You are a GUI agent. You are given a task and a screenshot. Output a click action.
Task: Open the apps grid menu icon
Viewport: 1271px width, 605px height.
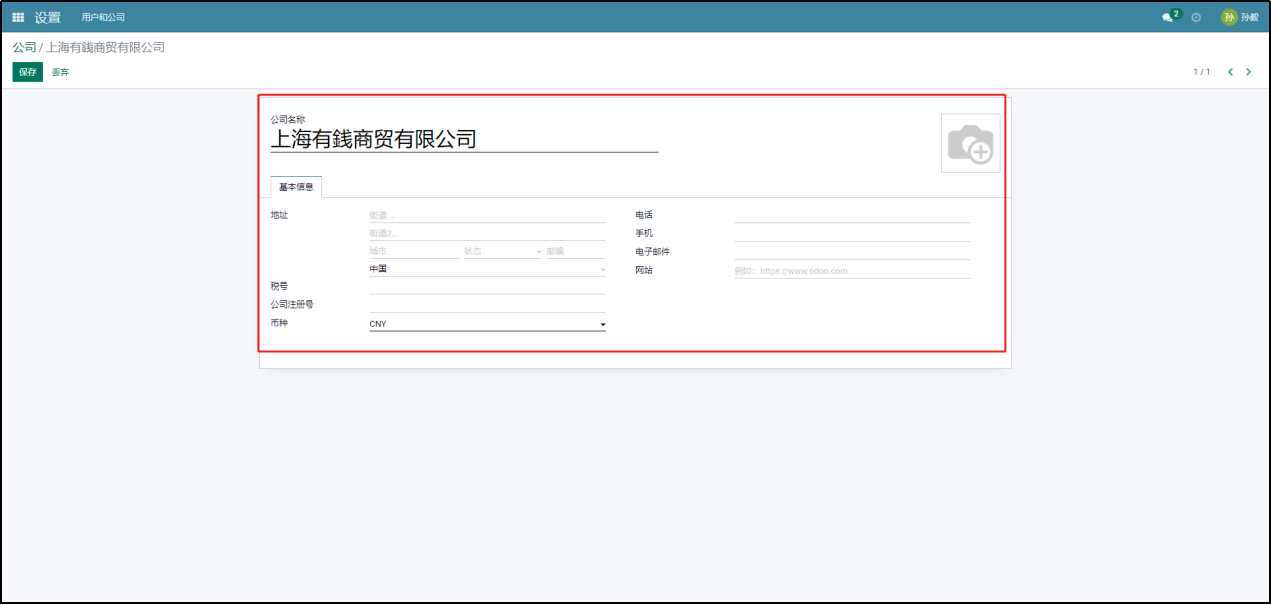(18, 17)
